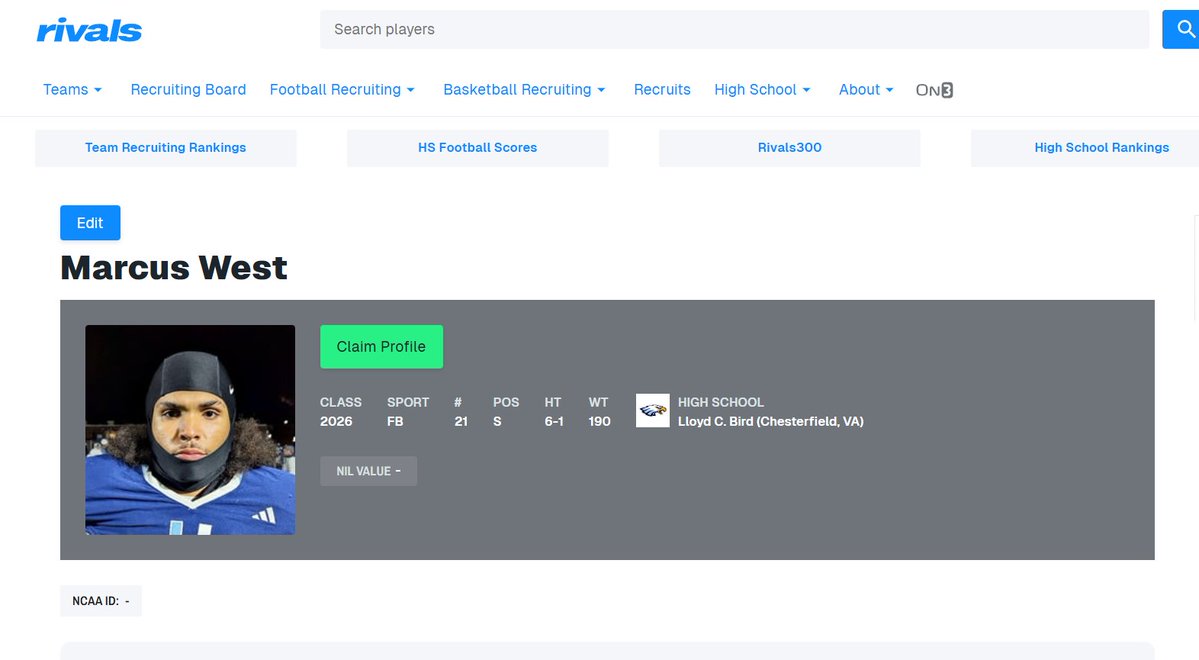The image size is (1199, 660).
Task: Expand the Basketball Recruiting dropdown
Action: point(525,89)
